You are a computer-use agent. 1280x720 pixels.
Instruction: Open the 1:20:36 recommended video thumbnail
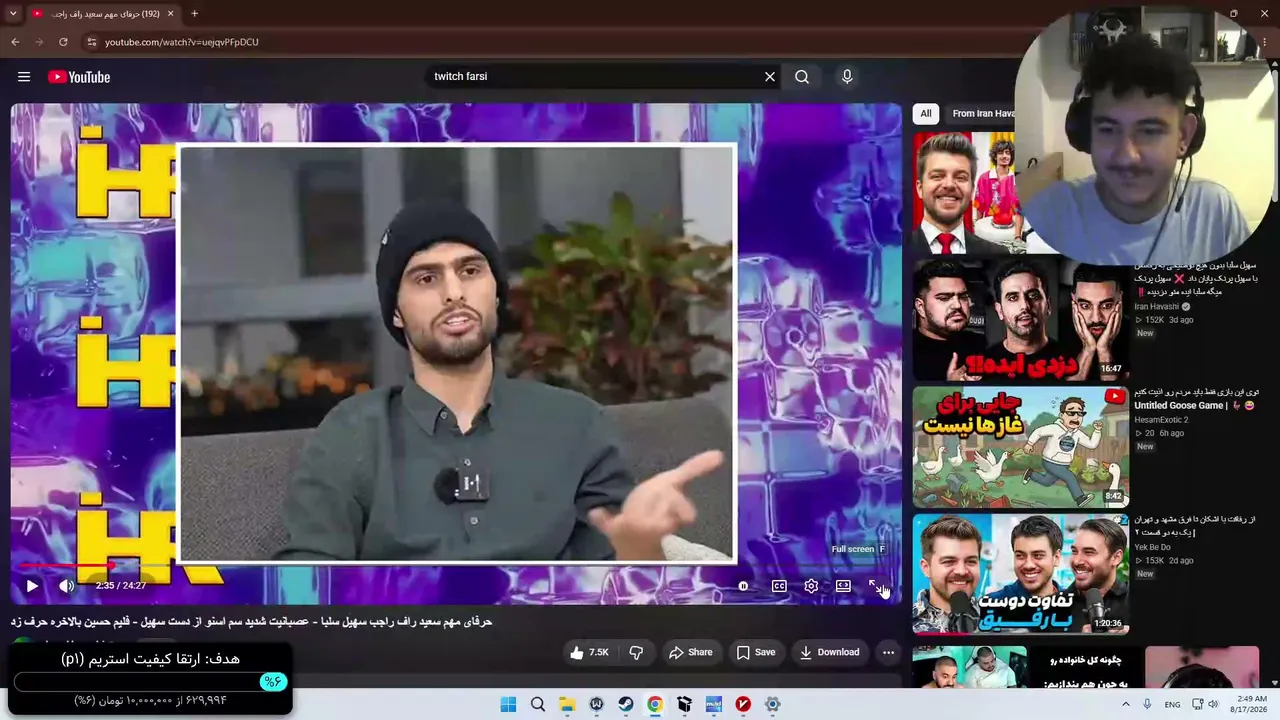pyautogui.click(x=1021, y=574)
